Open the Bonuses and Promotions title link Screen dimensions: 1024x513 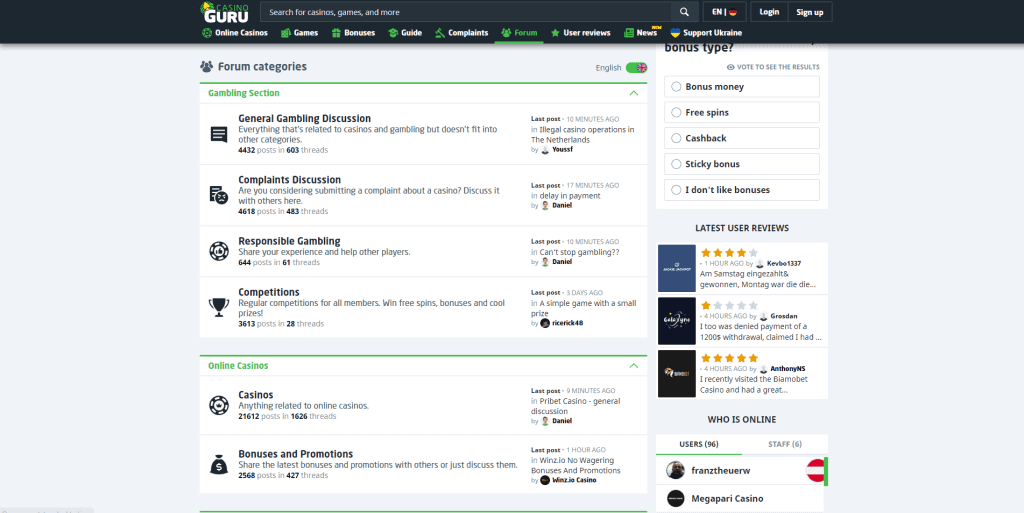tap(296, 454)
